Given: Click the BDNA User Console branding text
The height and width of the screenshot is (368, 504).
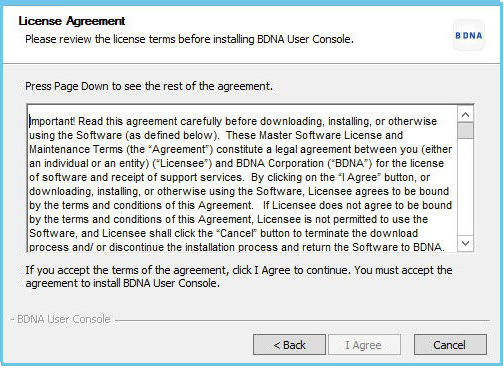Looking at the screenshot, I should coord(64,319).
